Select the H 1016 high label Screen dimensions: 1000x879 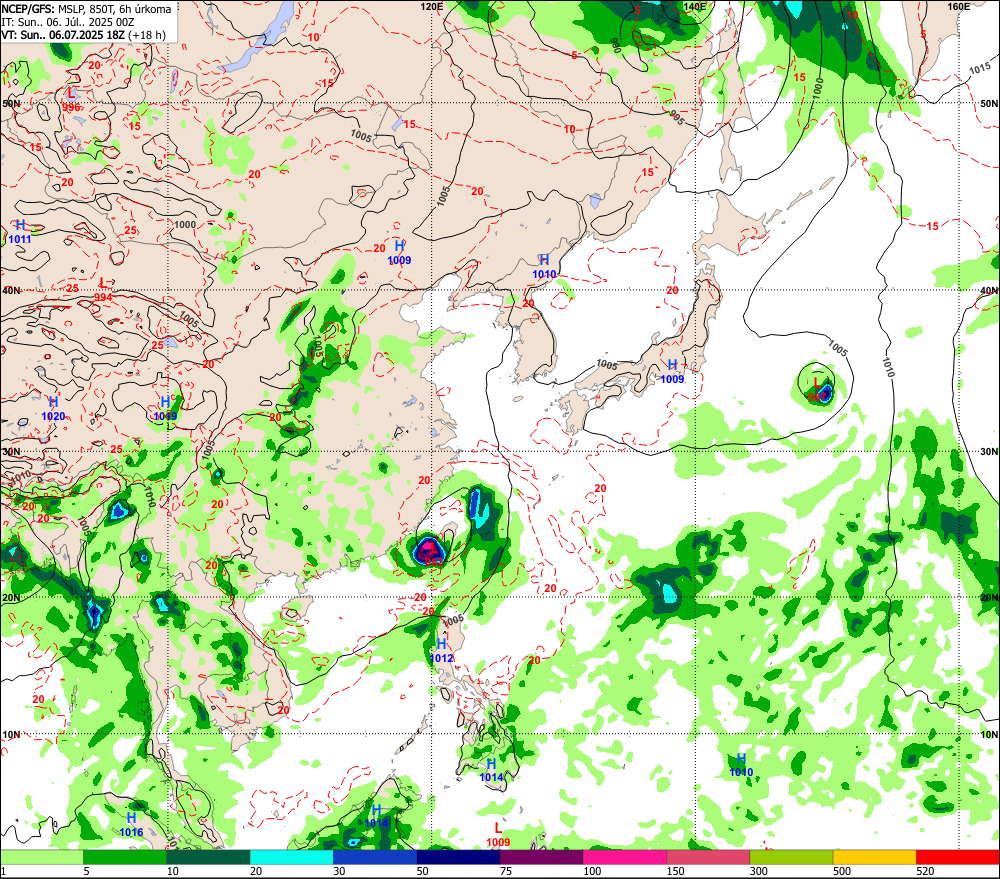tap(131, 825)
